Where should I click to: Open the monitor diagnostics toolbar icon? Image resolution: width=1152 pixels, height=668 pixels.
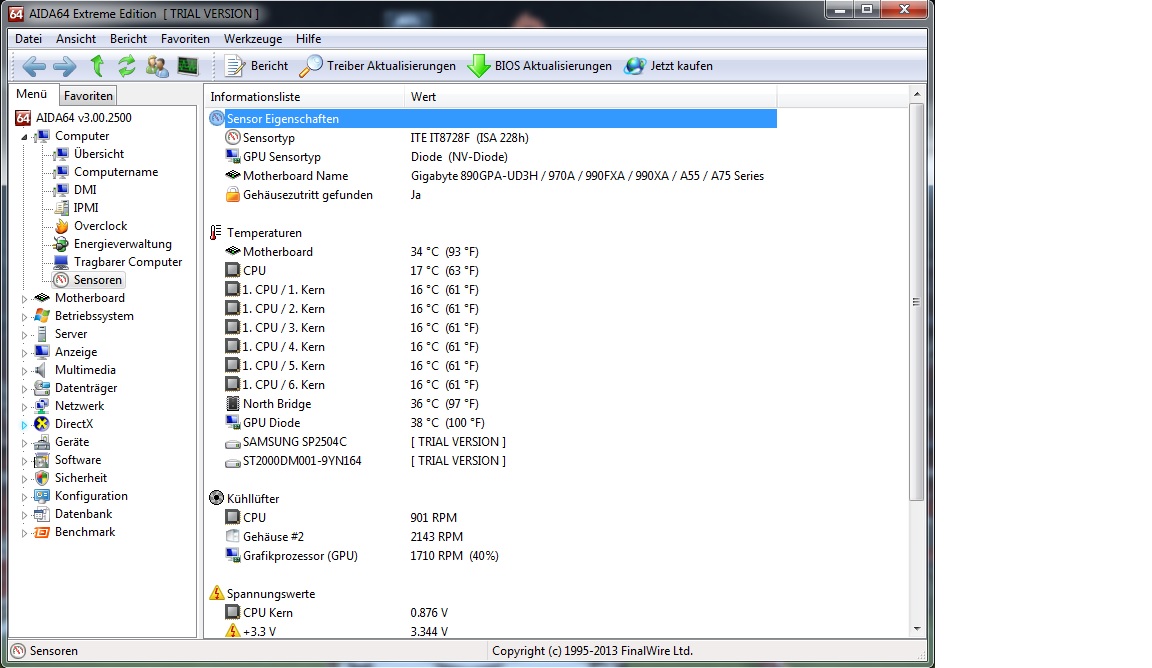(188, 66)
